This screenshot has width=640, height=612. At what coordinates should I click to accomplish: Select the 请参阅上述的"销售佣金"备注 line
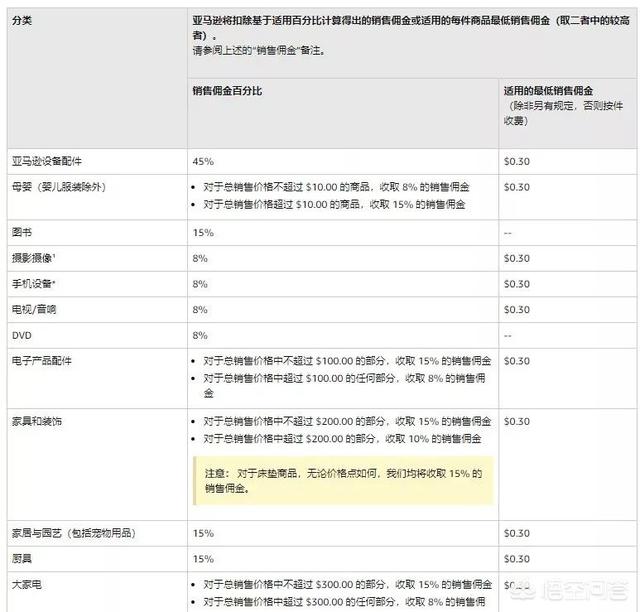click(259, 51)
